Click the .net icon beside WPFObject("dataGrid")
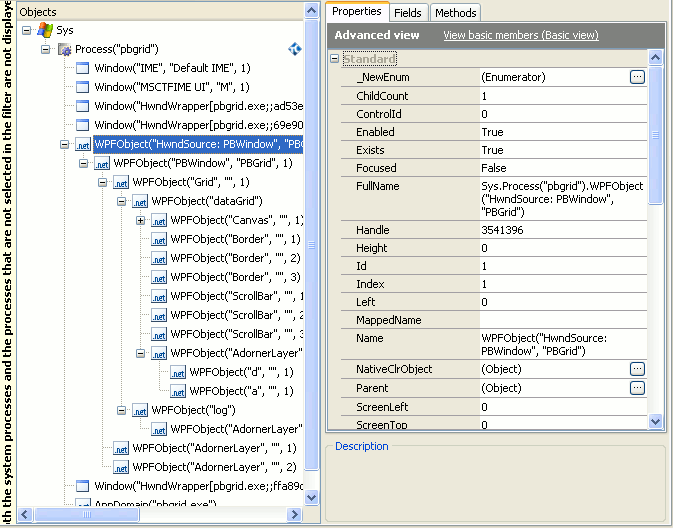The image size is (673, 529). pyautogui.click(x=140, y=201)
